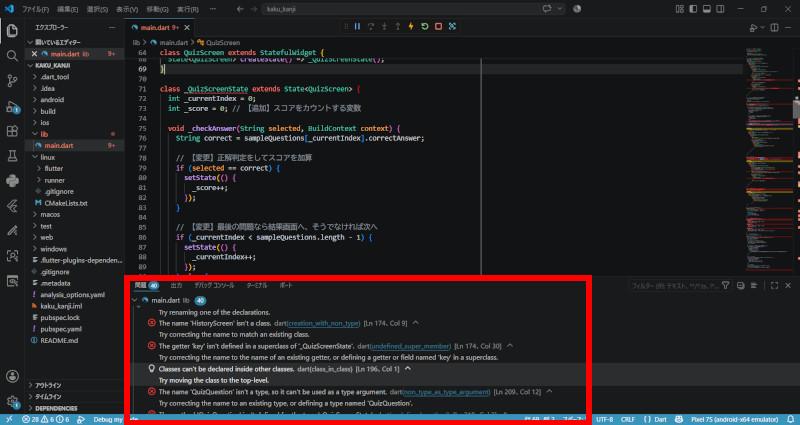Switch to the Debug Console tab
Screen dimensions: 800x425
214,286
